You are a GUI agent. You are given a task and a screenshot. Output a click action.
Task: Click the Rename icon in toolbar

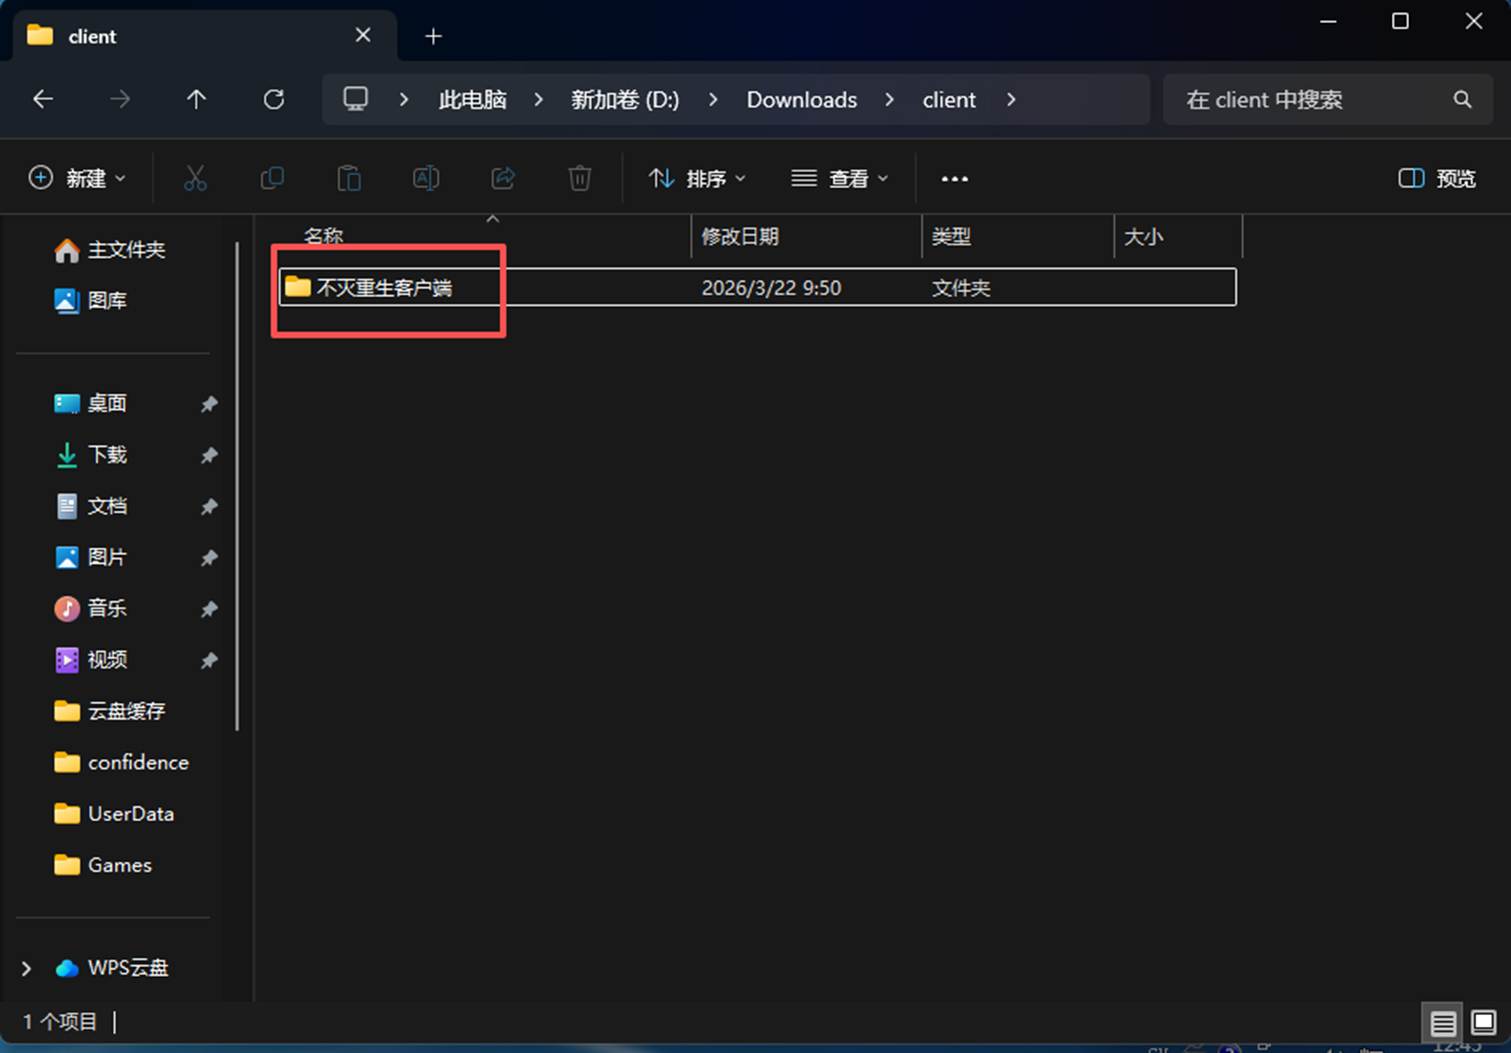pyautogui.click(x=426, y=179)
